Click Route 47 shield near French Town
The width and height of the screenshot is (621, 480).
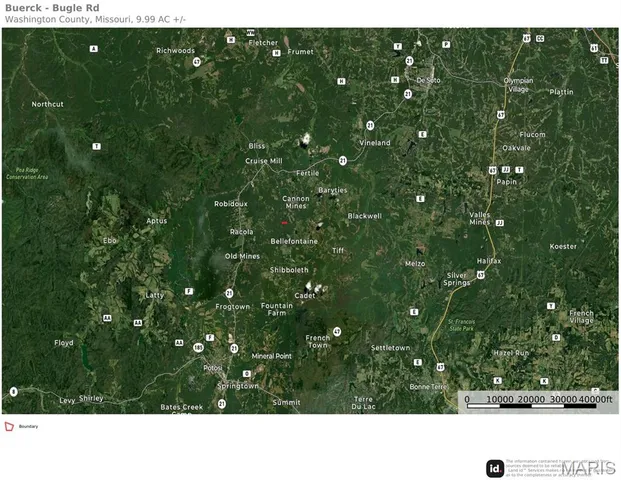click(x=337, y=331)
